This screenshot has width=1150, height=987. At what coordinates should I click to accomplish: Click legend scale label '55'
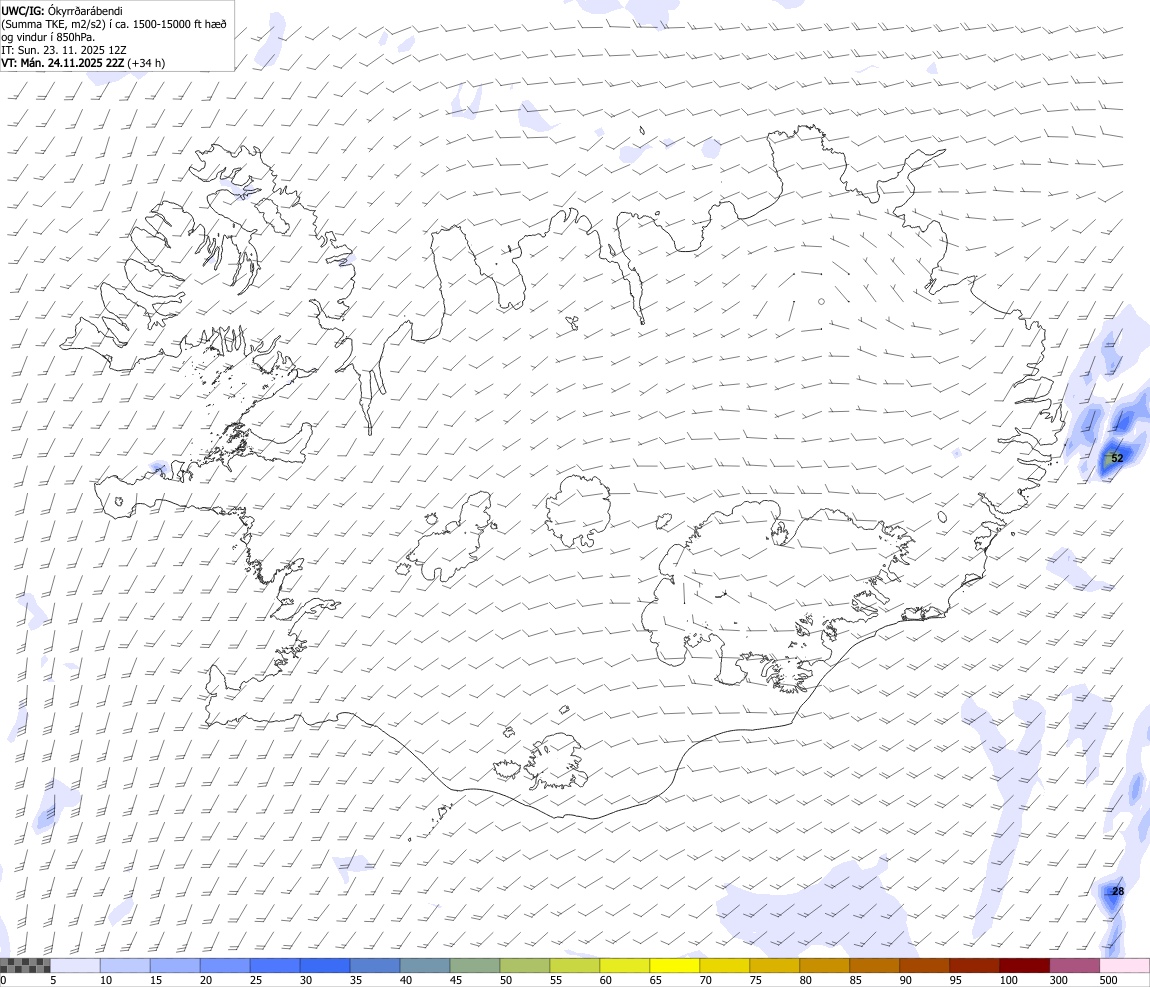coord(555,980)
